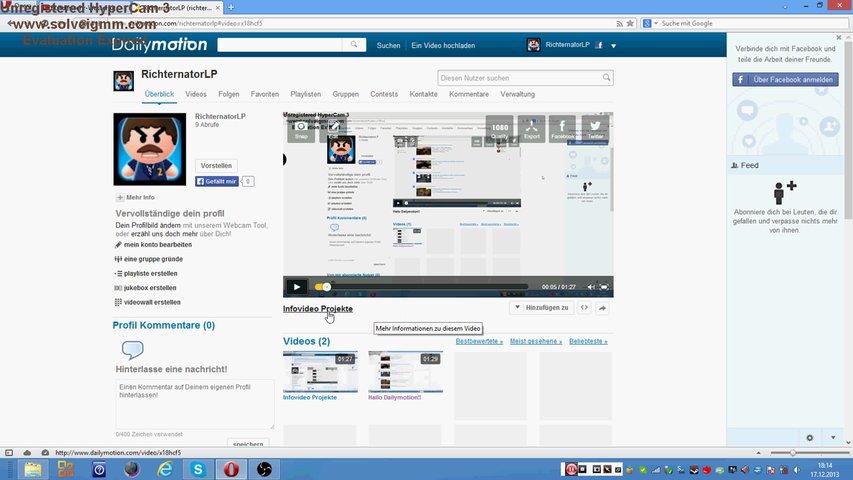Open the Ein Video hochladen link
This screenshot has height=480, width=853.
[x=443, y=46]
